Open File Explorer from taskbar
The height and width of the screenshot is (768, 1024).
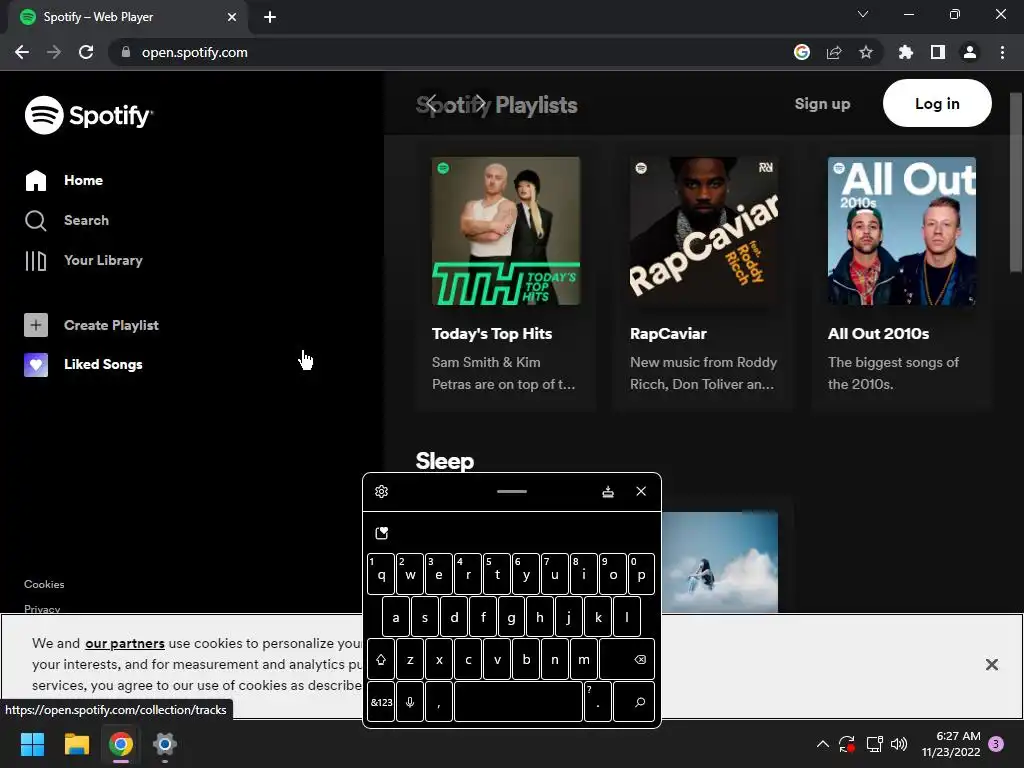click(76, 744)
